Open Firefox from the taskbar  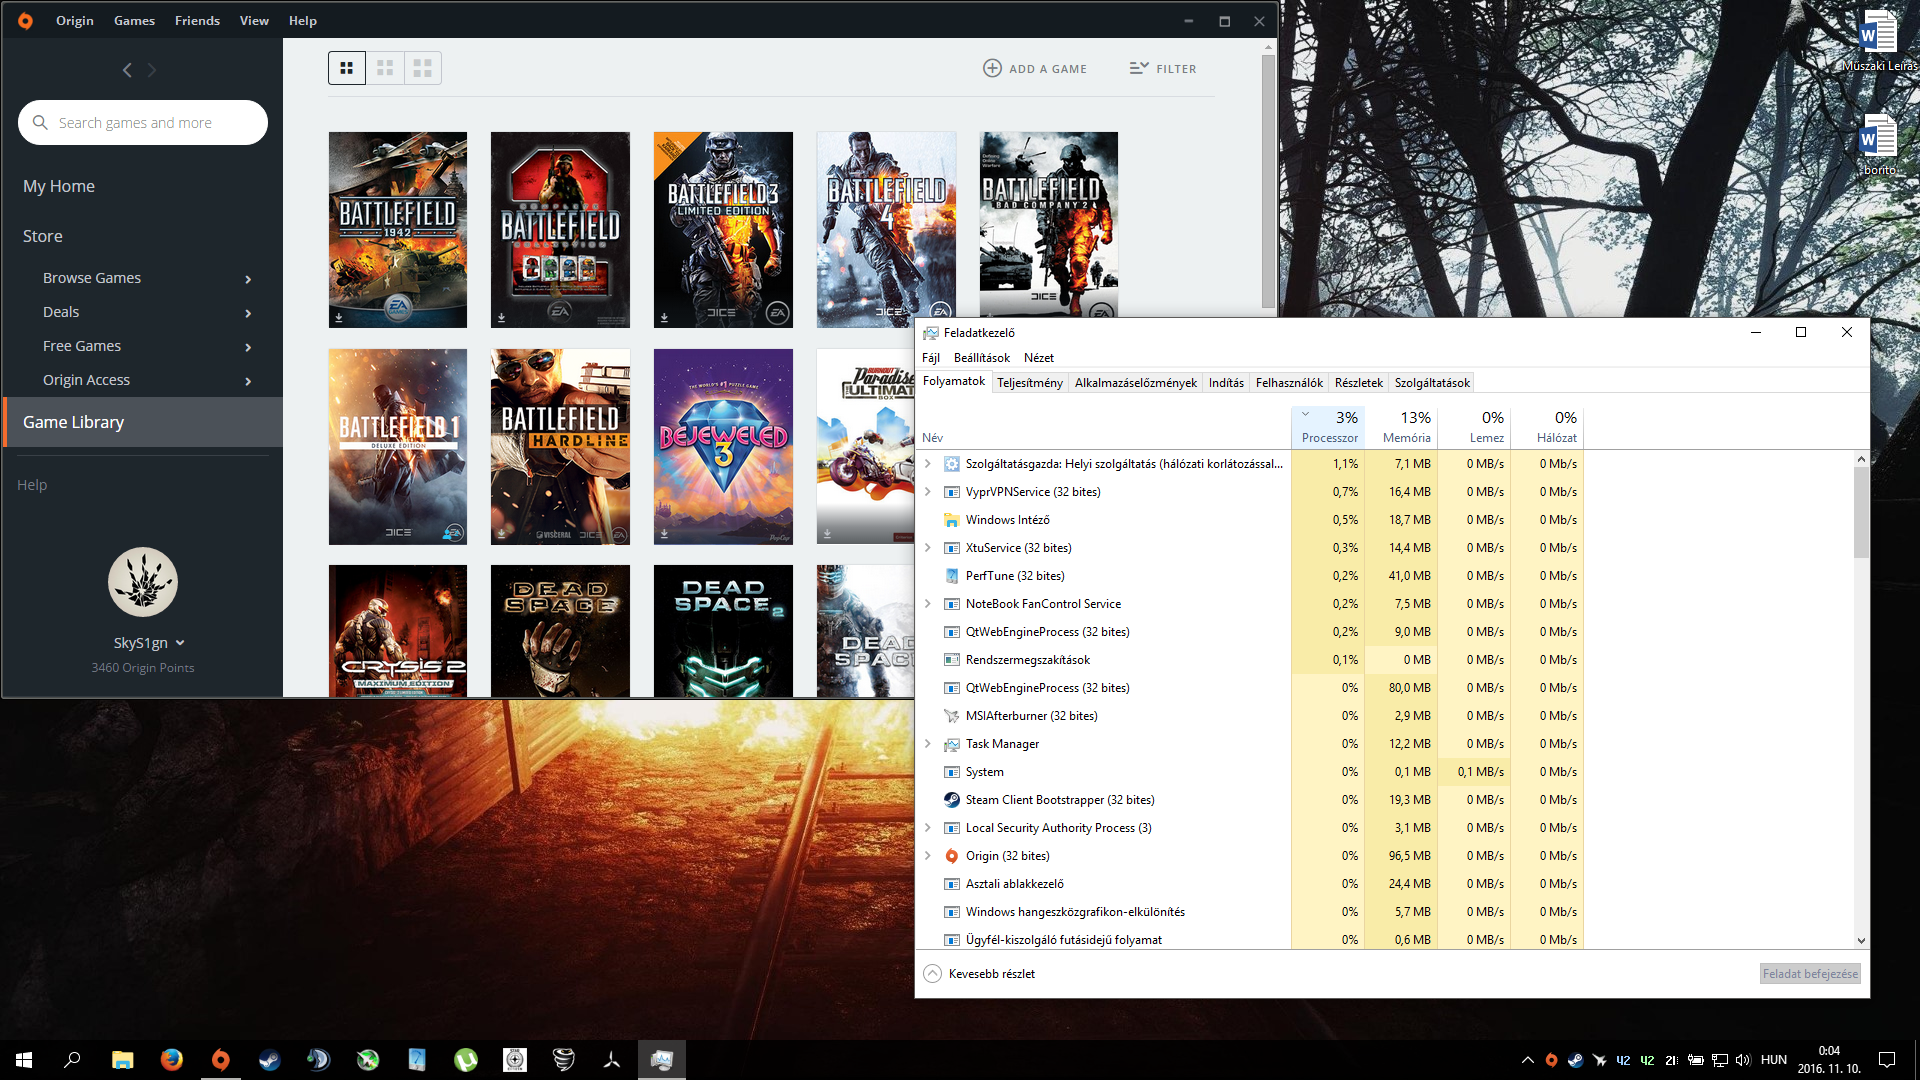pyautogui.click(x=172, y=1060)
